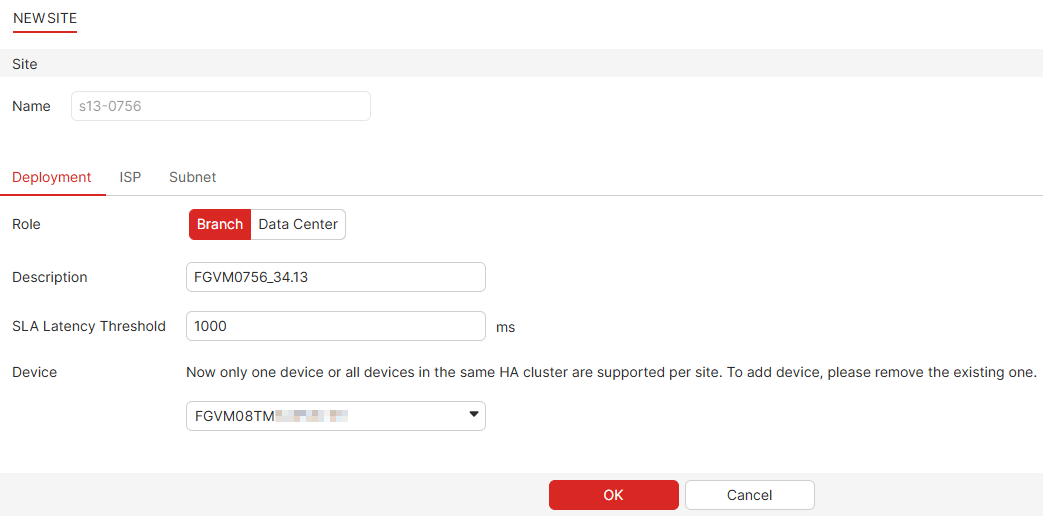Click the Device label
1043x516 pixels.
click(35, 372)
